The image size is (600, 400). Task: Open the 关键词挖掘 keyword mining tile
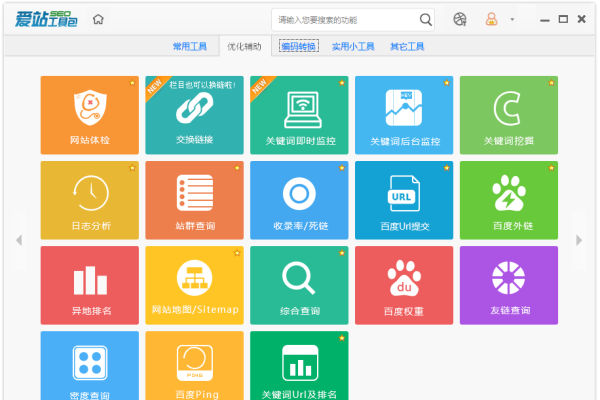pos(509,115)
